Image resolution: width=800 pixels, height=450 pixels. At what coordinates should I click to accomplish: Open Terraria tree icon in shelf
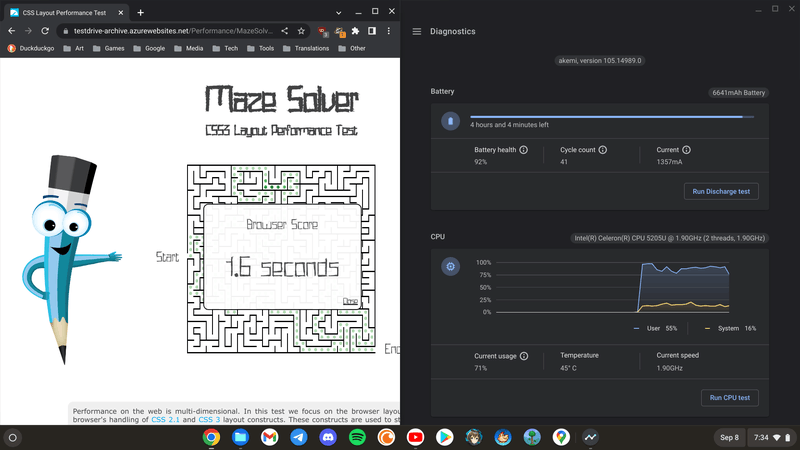532,437
